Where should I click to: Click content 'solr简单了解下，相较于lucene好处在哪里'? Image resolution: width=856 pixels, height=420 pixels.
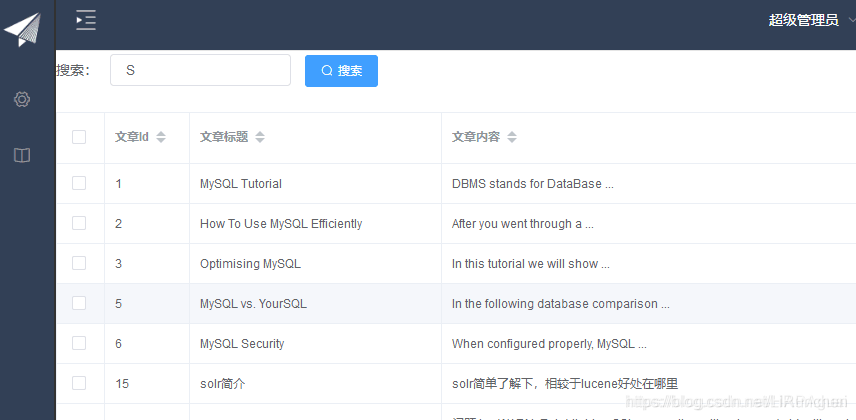pos(565,384)
